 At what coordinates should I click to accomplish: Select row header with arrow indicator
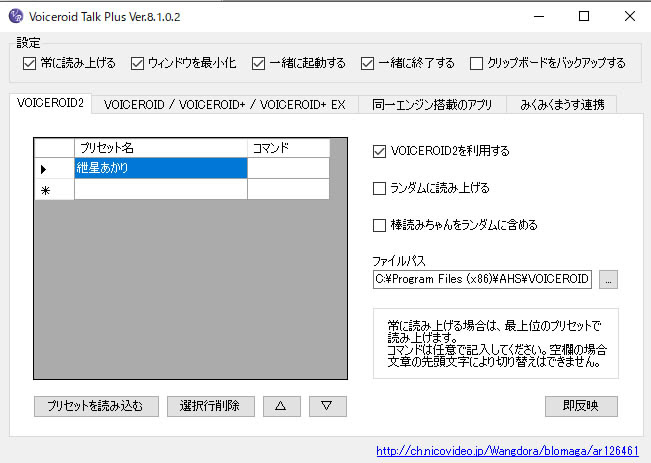coord(54,168)
